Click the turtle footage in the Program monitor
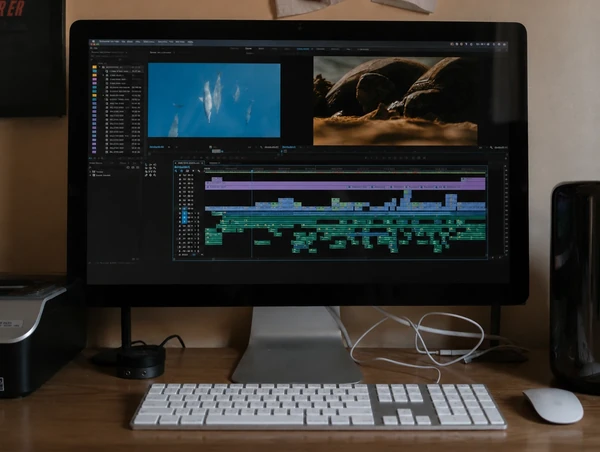The width and height of the screenshot is (600, 452). [395, 101]
